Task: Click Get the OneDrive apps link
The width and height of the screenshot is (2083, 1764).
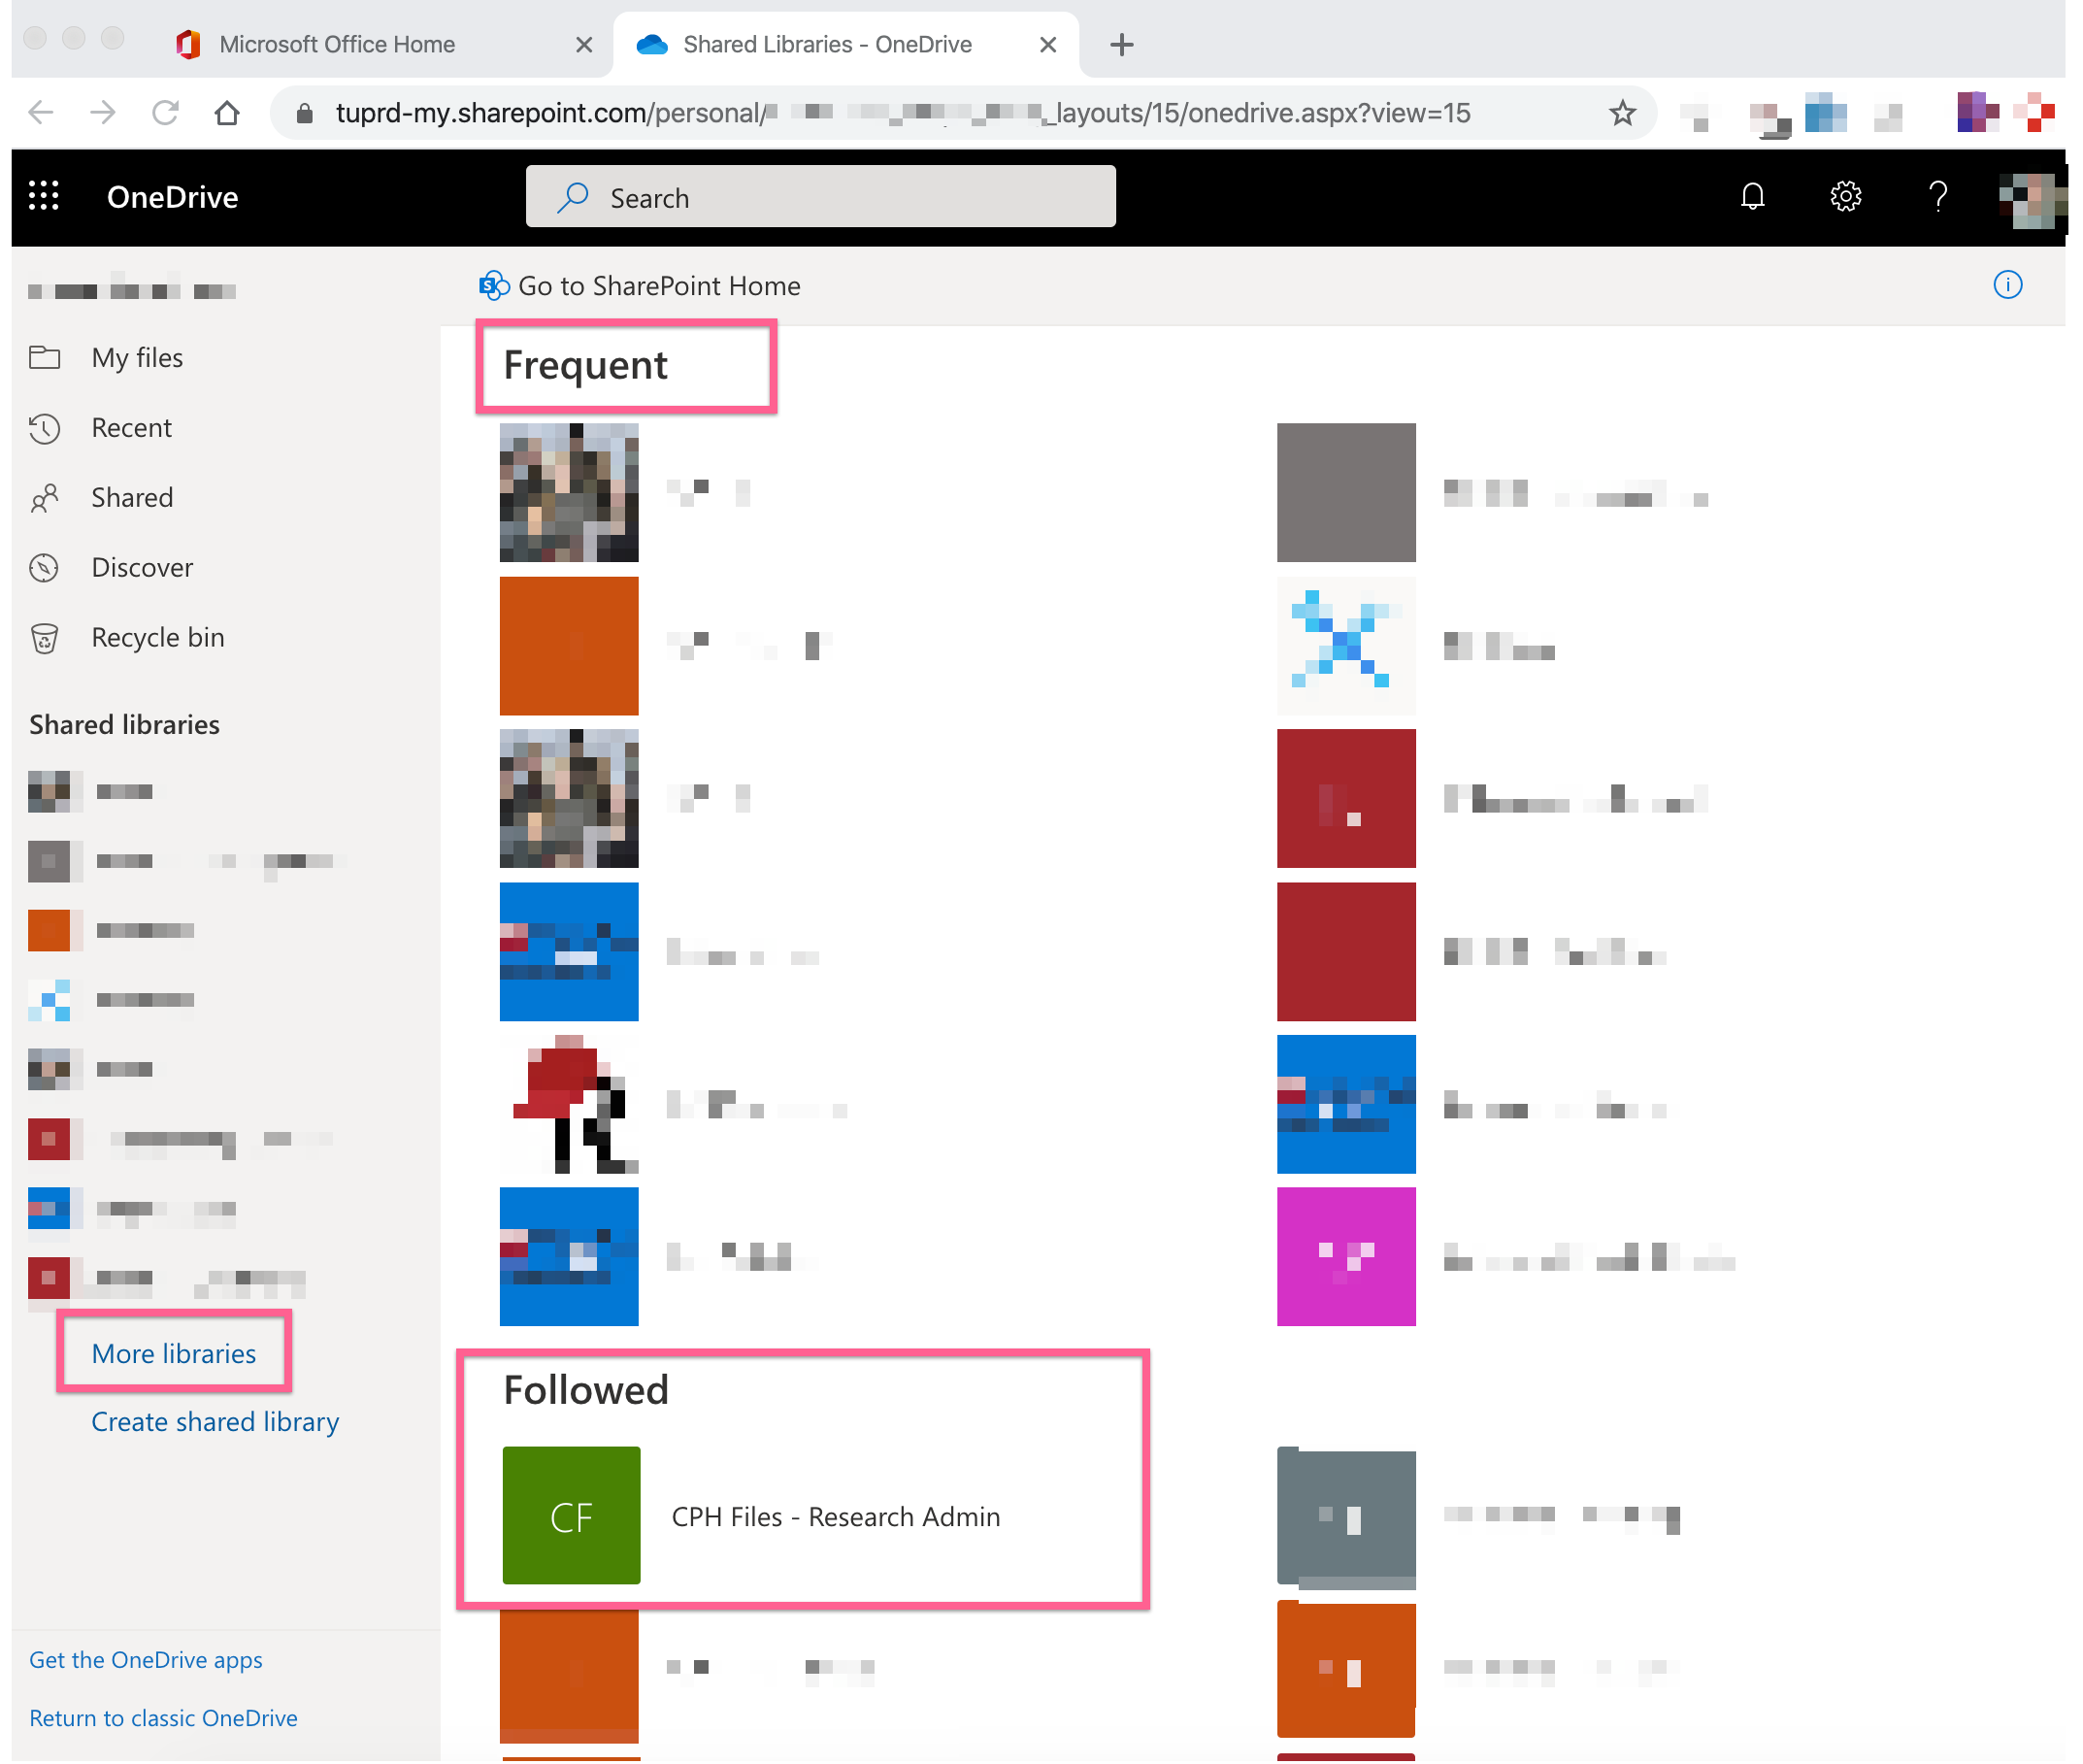Action: tap(146, 1661)
